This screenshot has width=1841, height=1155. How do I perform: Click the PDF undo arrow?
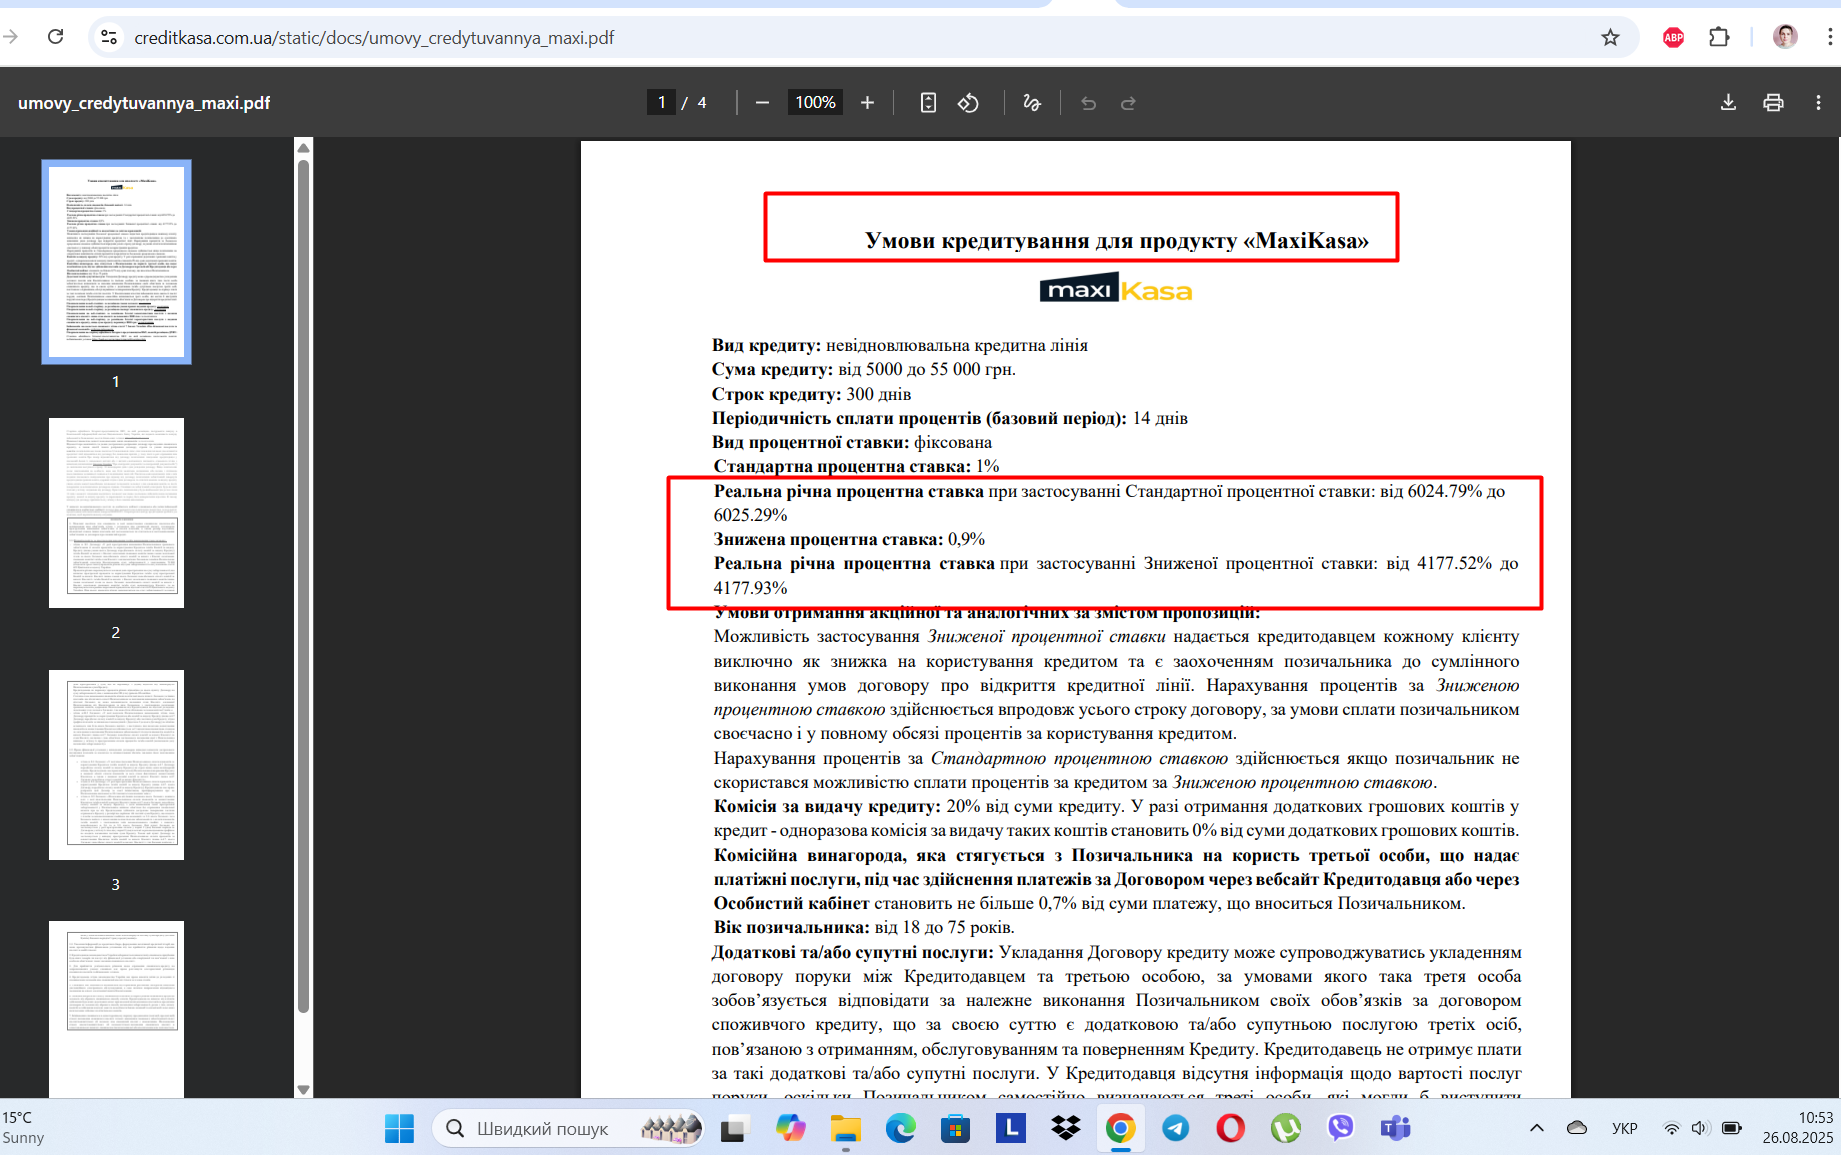tap(1088, 102)
